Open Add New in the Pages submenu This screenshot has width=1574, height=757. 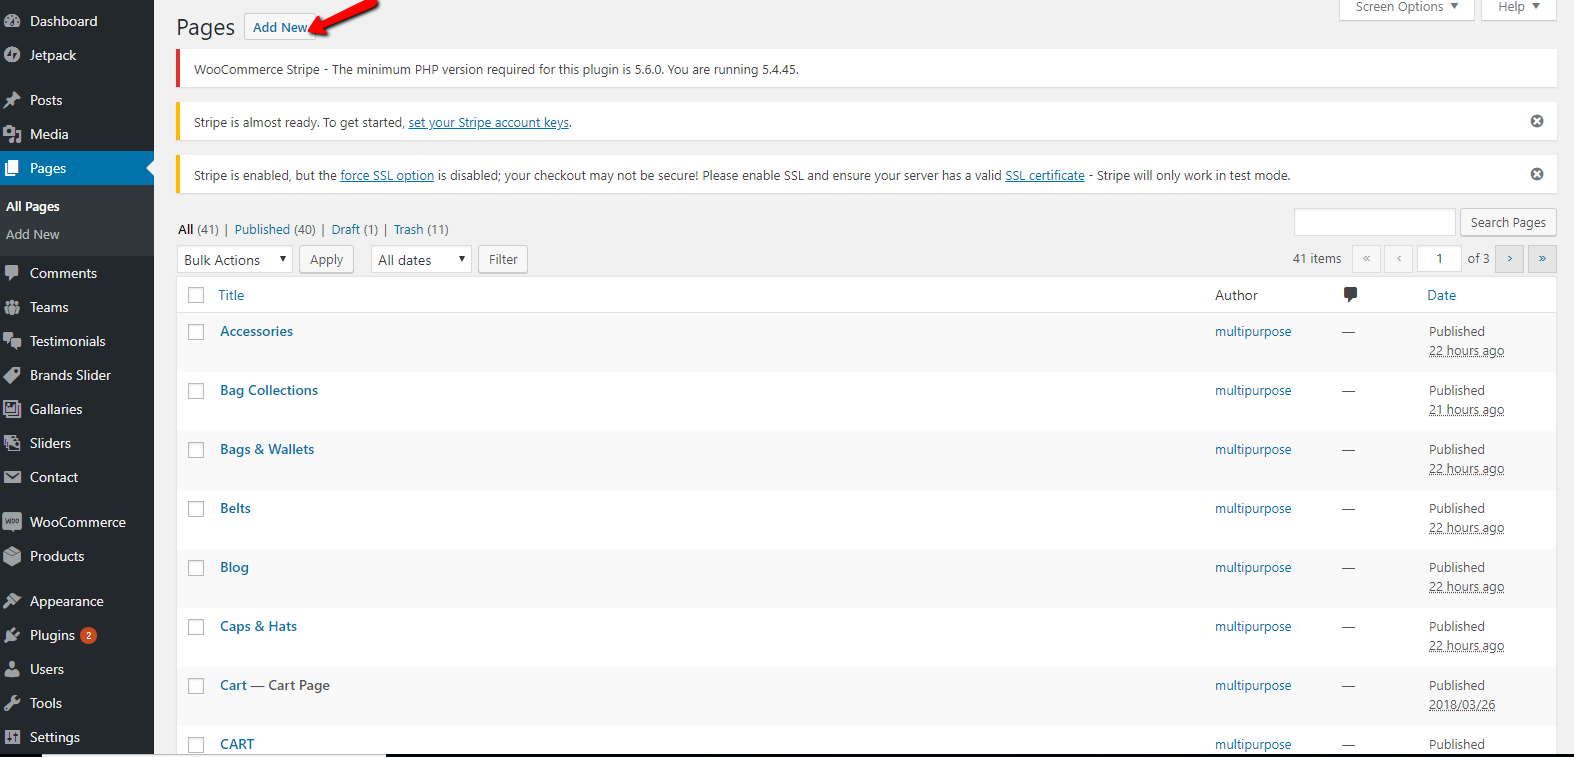coord(33,234)
